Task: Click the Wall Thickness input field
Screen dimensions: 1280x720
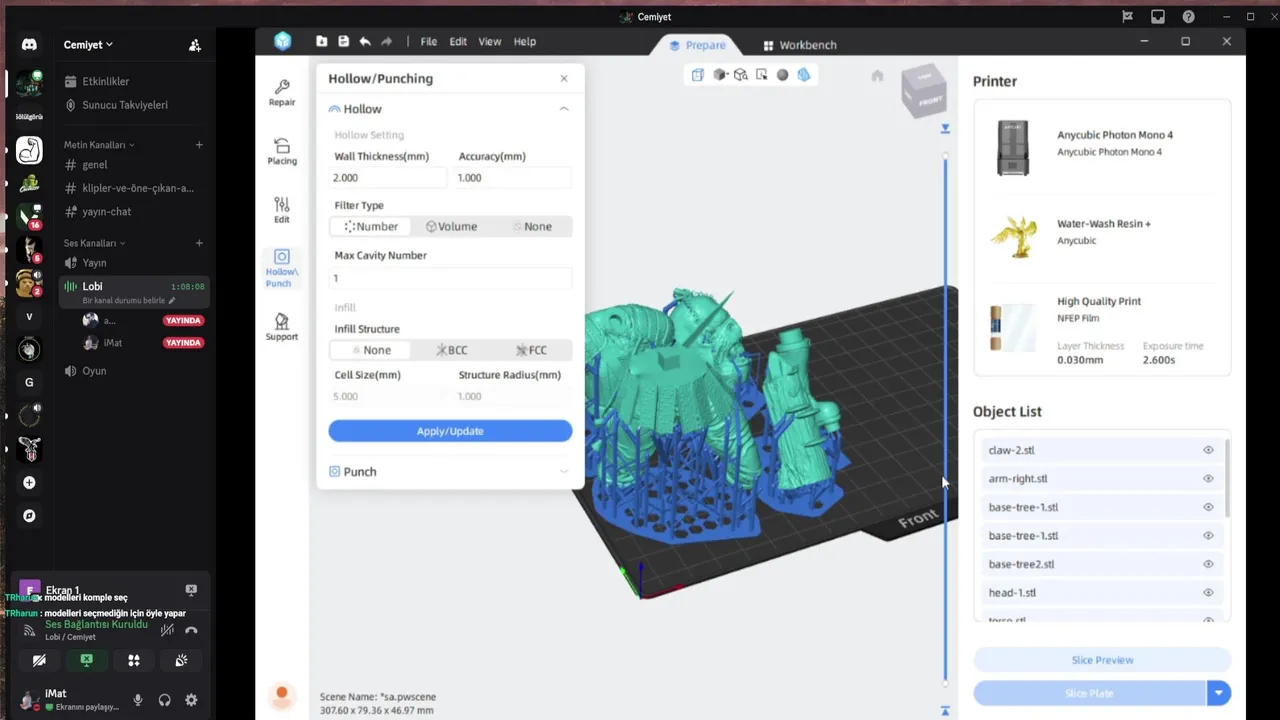Action: click(388, 178)
